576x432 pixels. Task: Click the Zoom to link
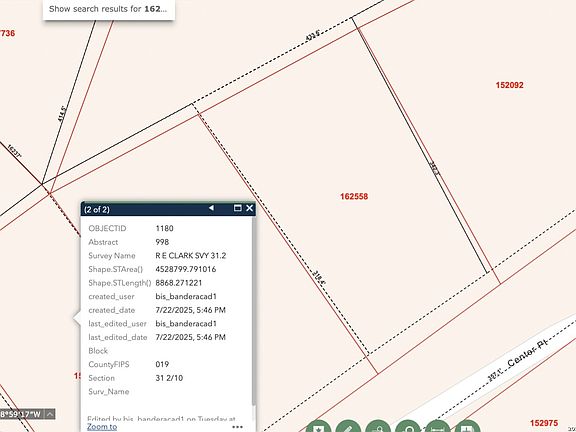click(102, 426)
